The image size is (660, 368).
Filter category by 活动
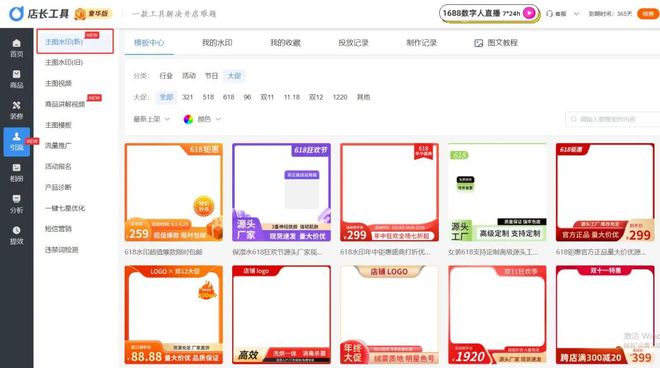tap(189, 76)
